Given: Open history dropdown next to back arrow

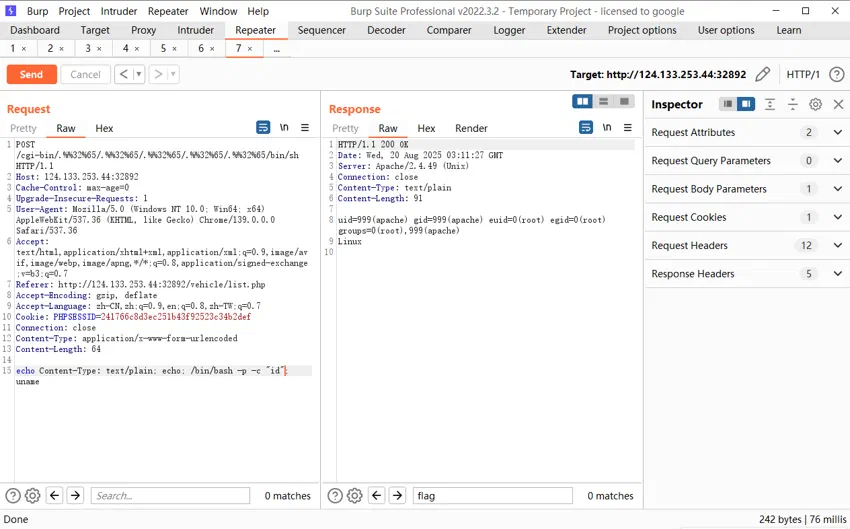Looking at the screenshot, I should 139,74.
